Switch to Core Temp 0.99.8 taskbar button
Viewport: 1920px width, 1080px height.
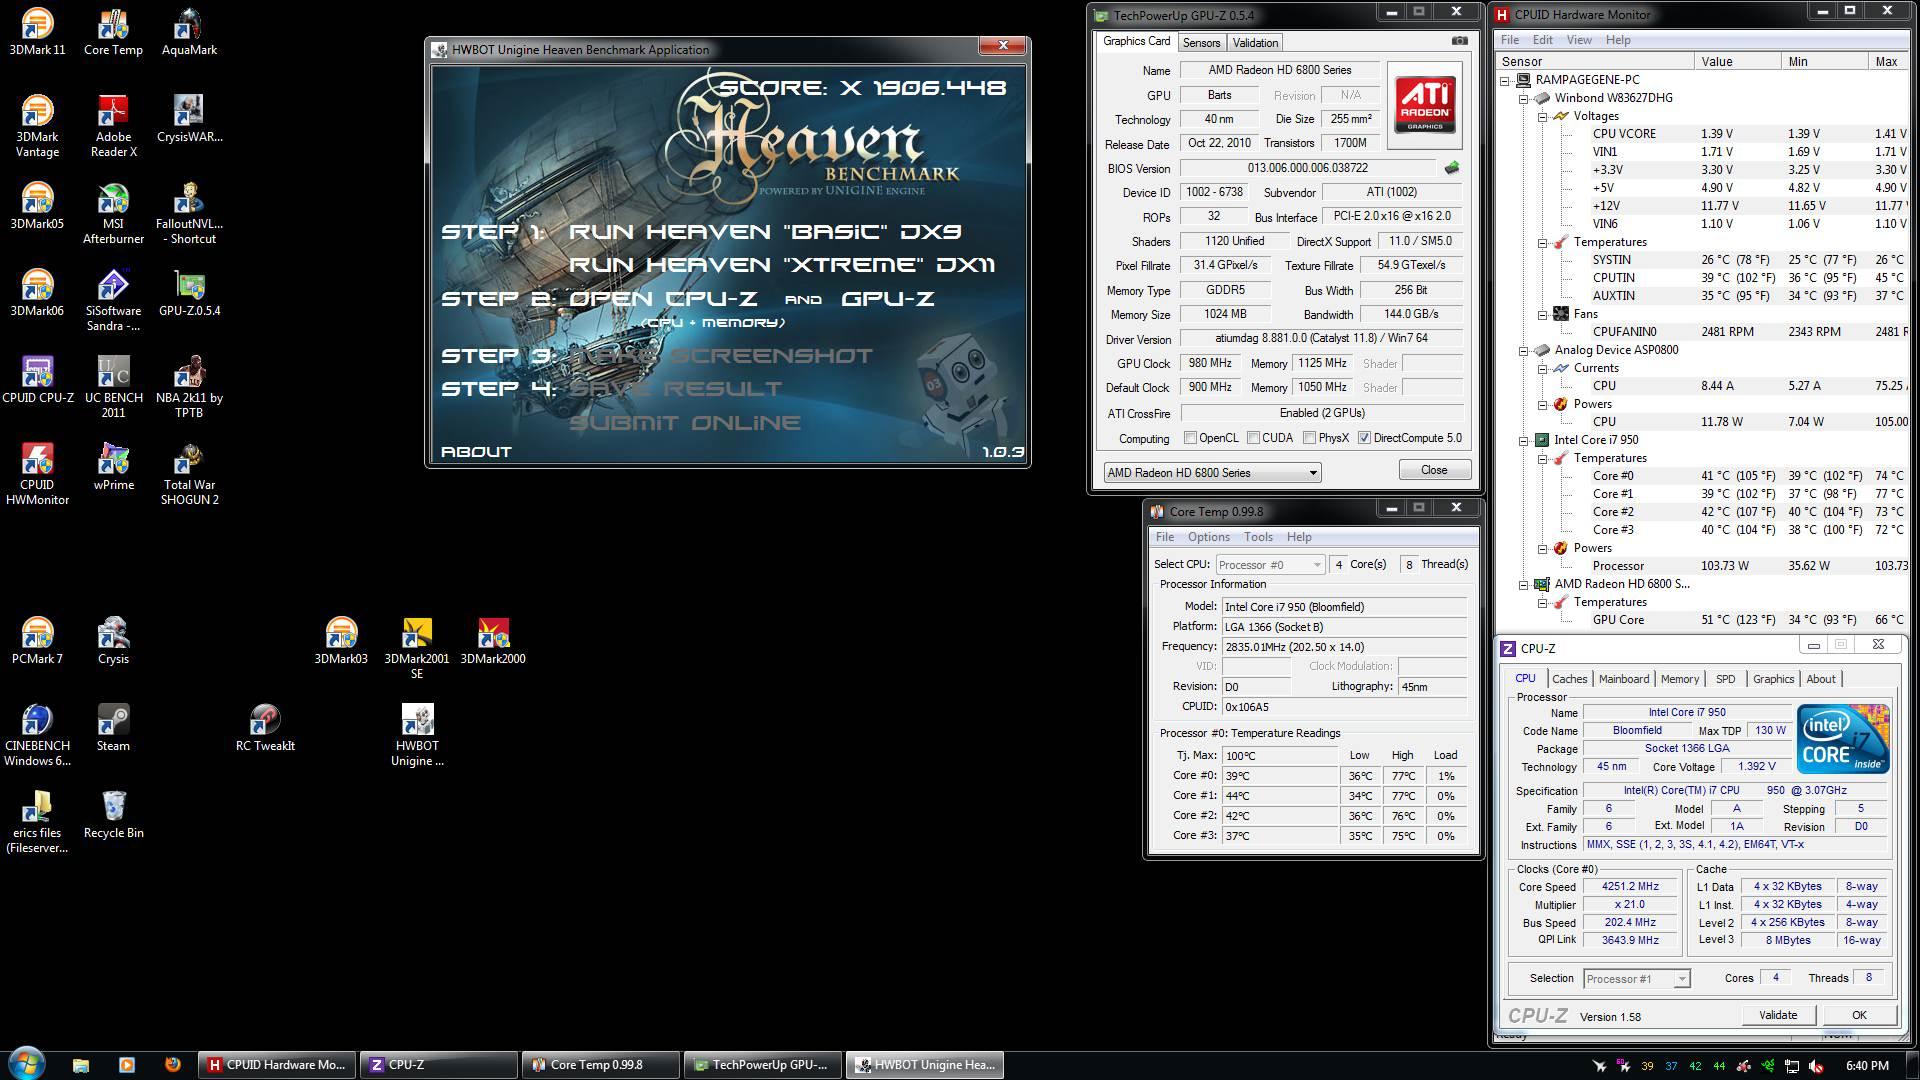coord(600,1065)
